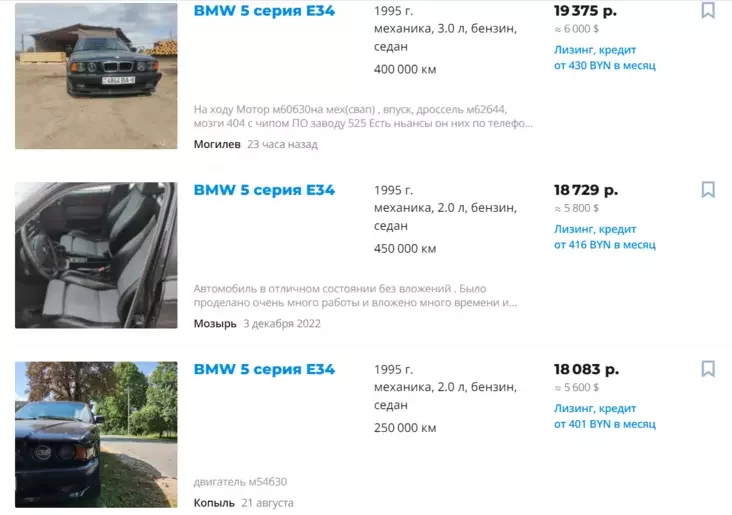Bookmark the 18 083 р. BMW listing
Image resolution: width=732 pixels, height=515 pixels.
[x=708, y=369]
